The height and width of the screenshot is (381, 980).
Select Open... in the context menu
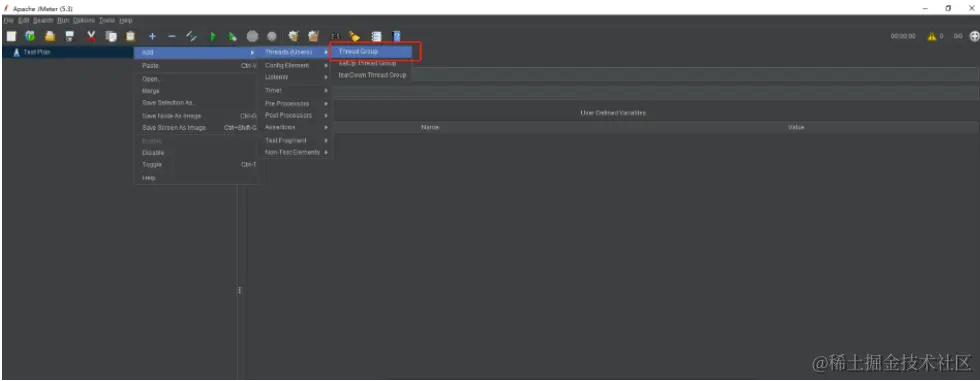(x=196, y=79)
